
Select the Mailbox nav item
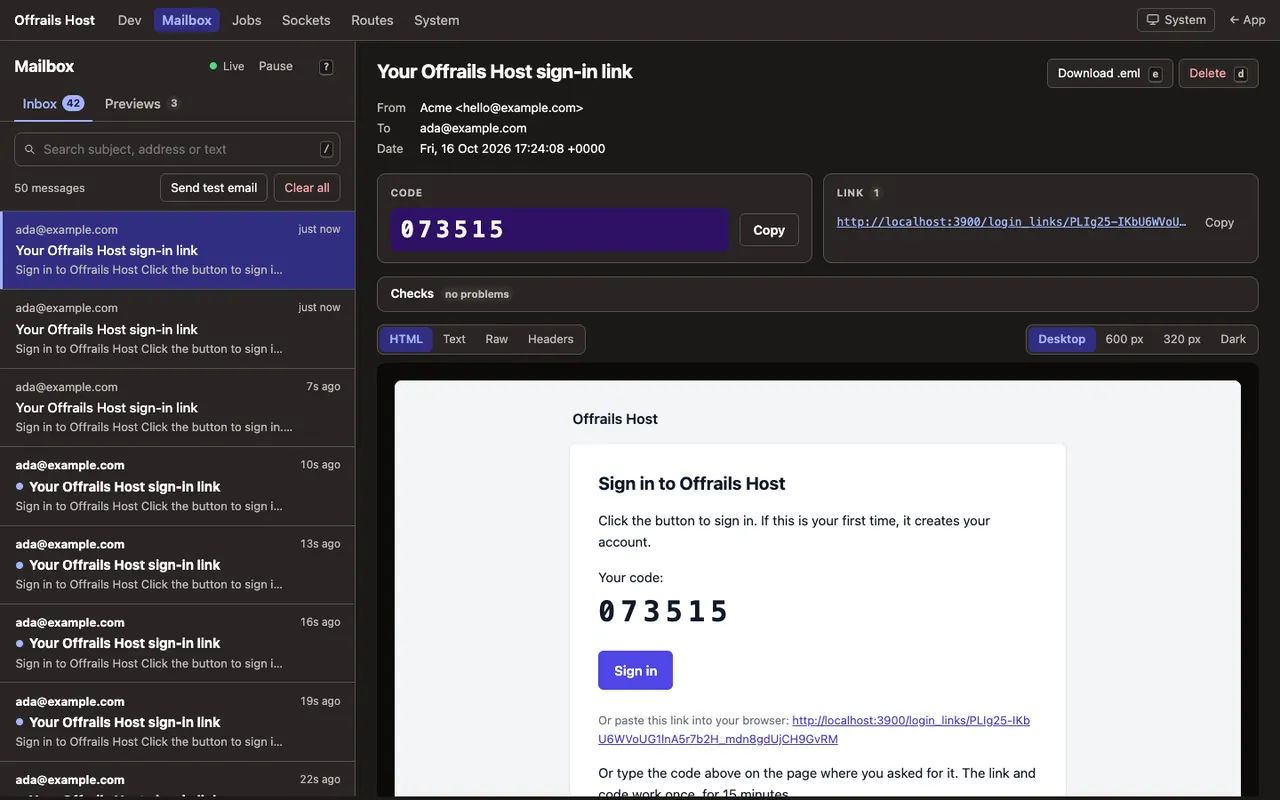pos(187,20)
